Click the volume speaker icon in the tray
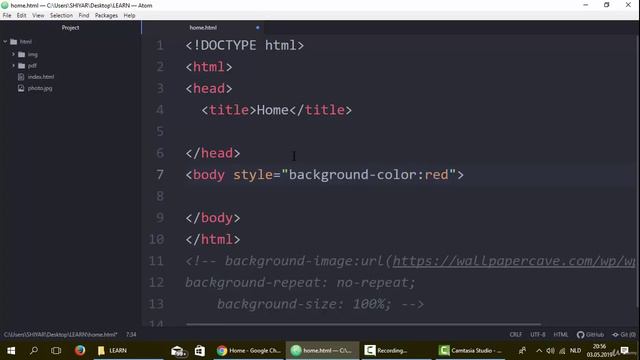Screen dimensions: 640x360 pyautogui.click(x=550, y=351)
